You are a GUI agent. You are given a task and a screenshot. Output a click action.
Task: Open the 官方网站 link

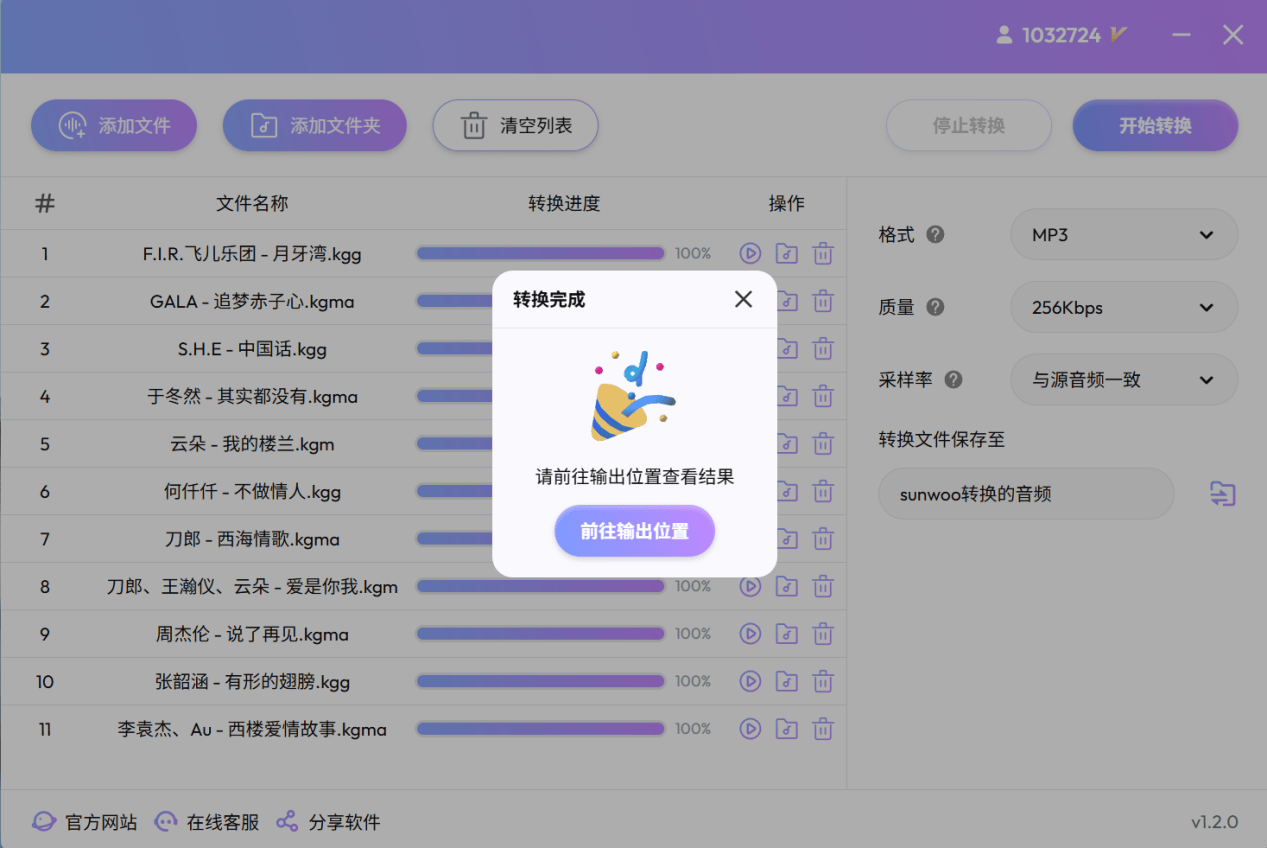(85, 822)
